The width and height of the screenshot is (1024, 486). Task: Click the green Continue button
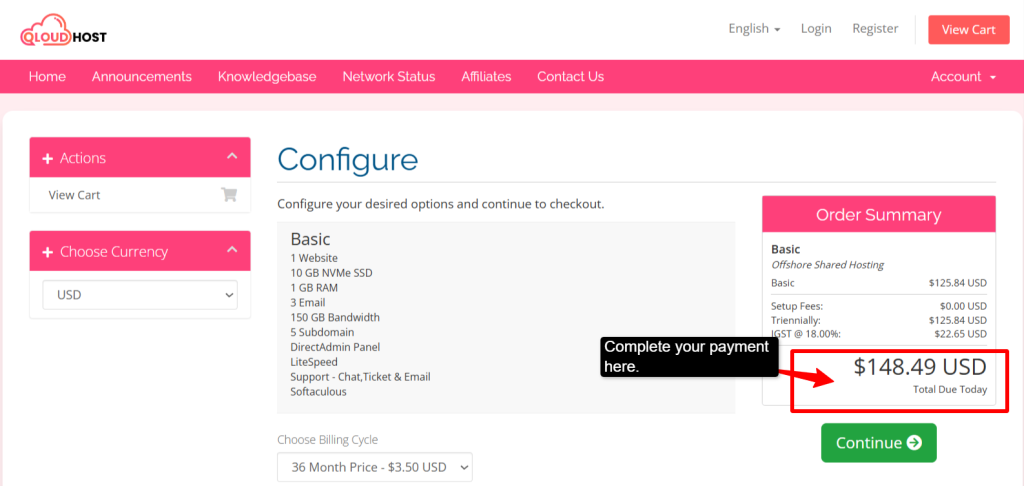878,443
